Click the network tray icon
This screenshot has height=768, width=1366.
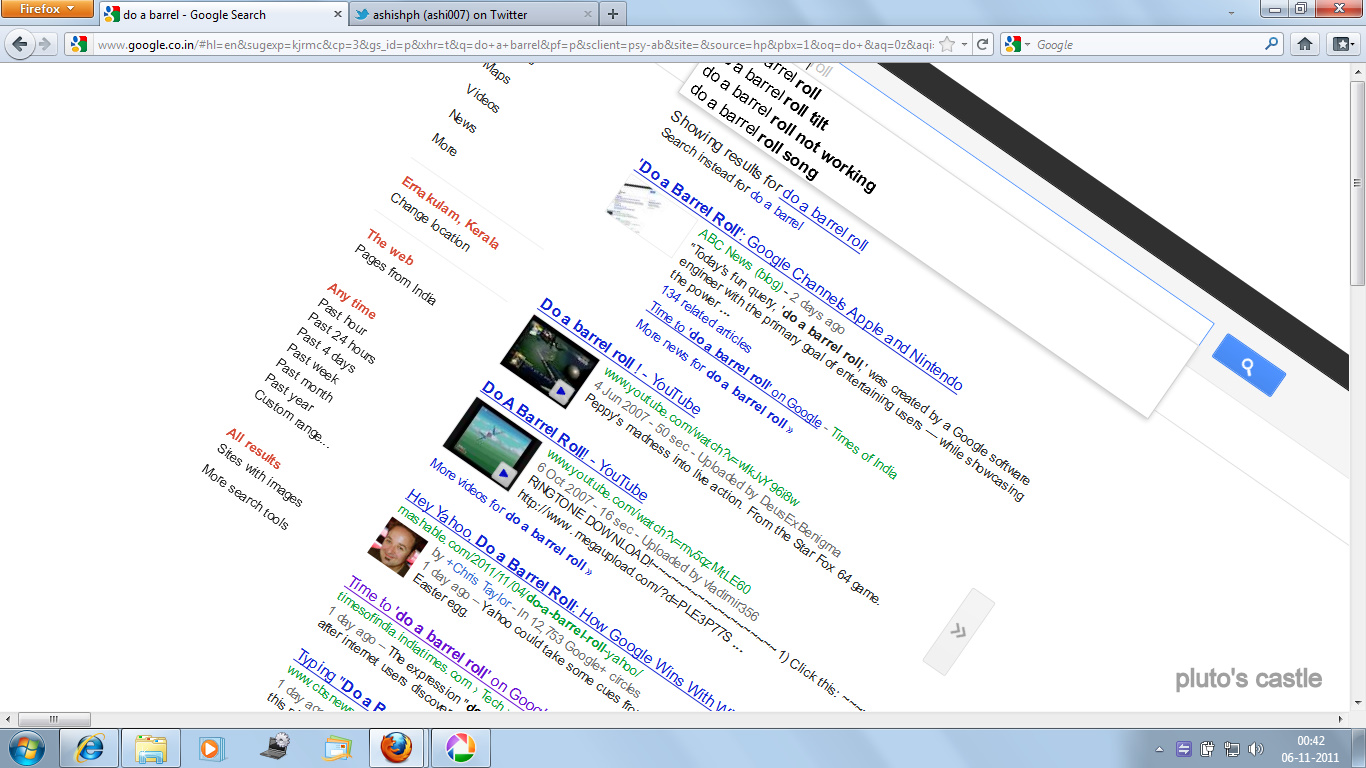pyautogui.click(x=1232, y=748)
